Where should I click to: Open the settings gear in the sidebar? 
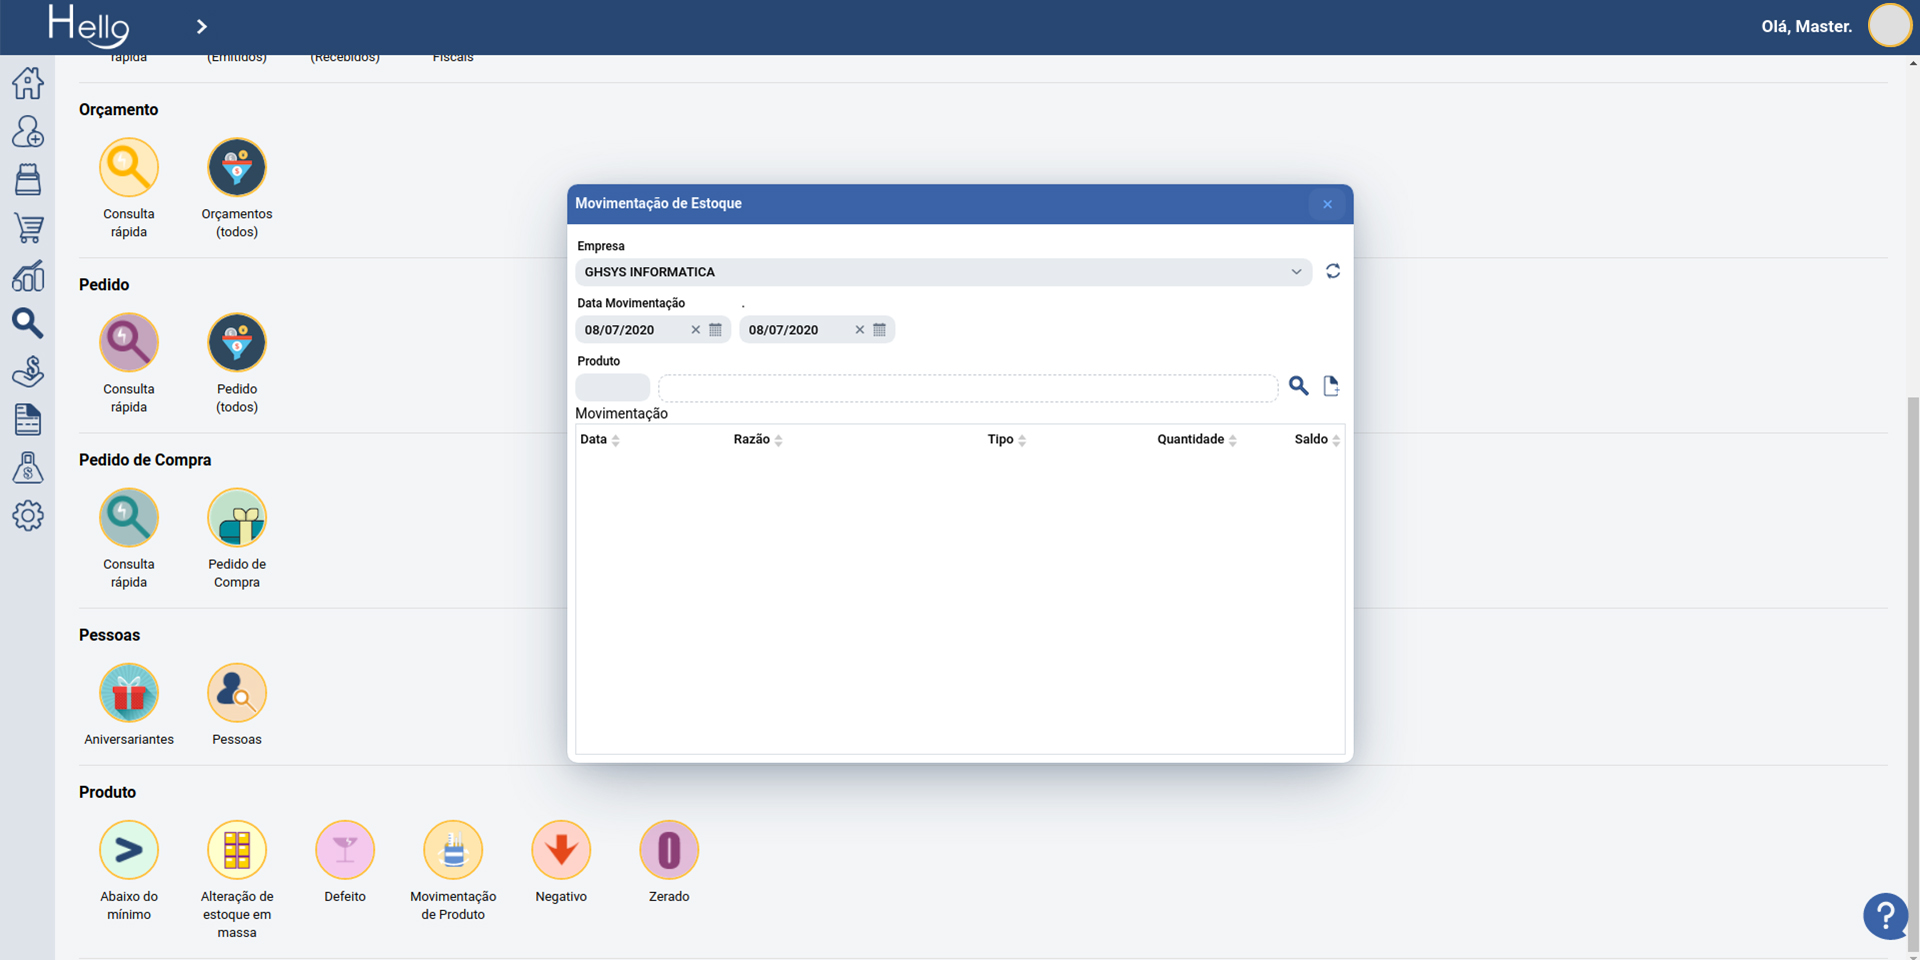point(28,516)
